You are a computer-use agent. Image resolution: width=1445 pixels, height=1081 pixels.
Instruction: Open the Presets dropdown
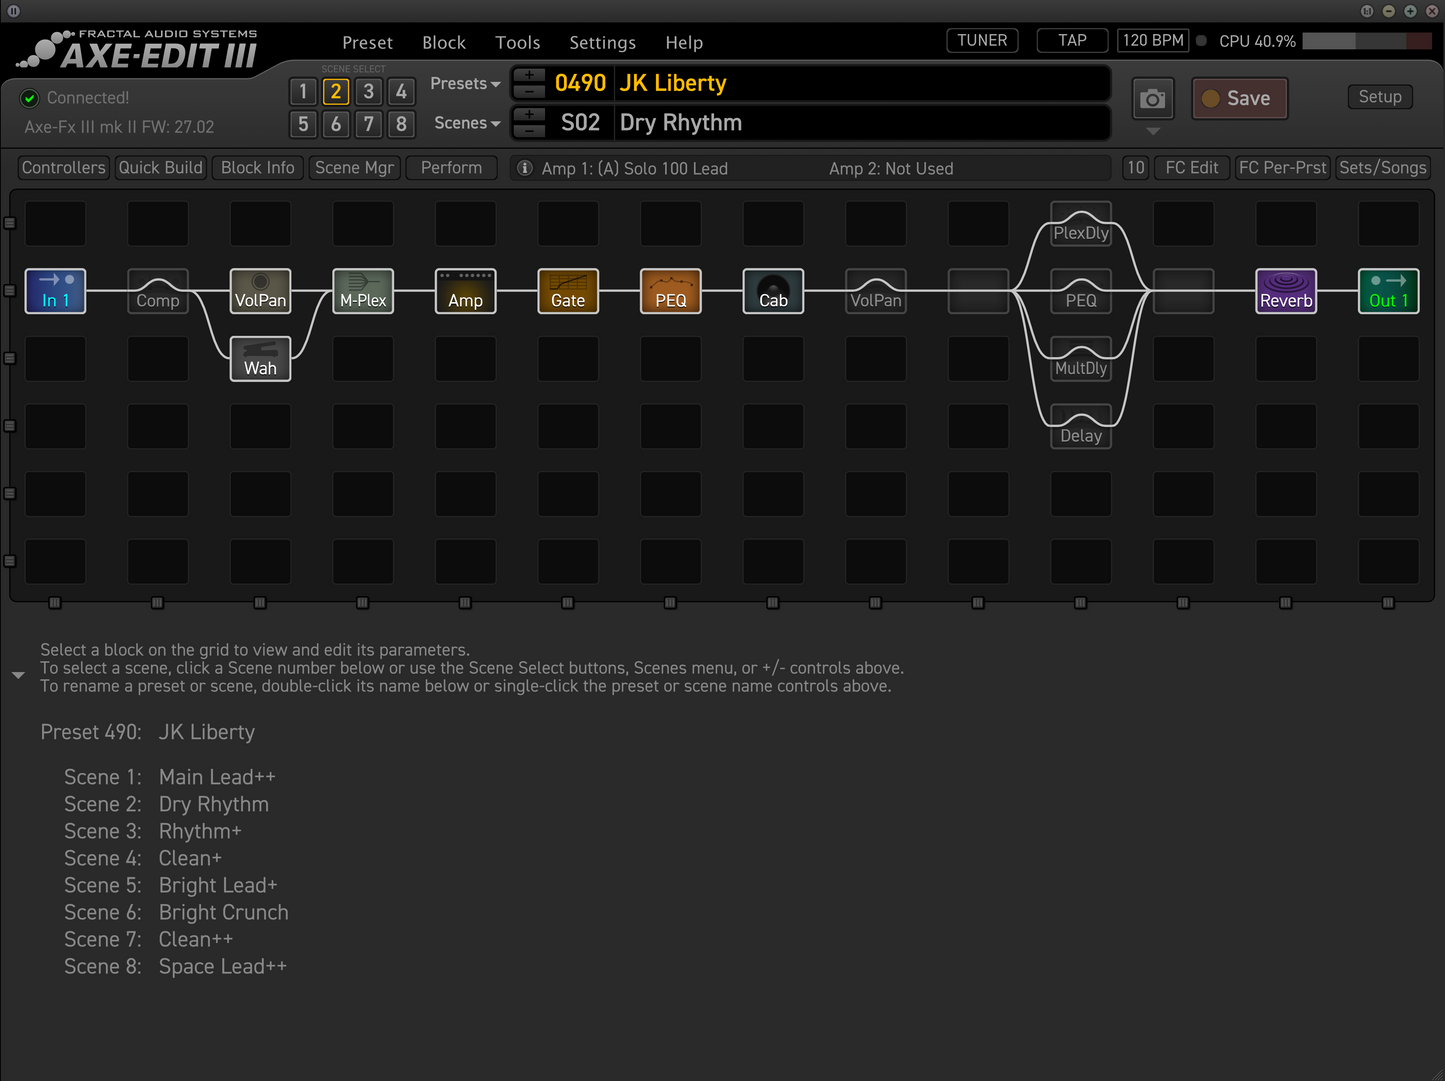click(463, 83)
